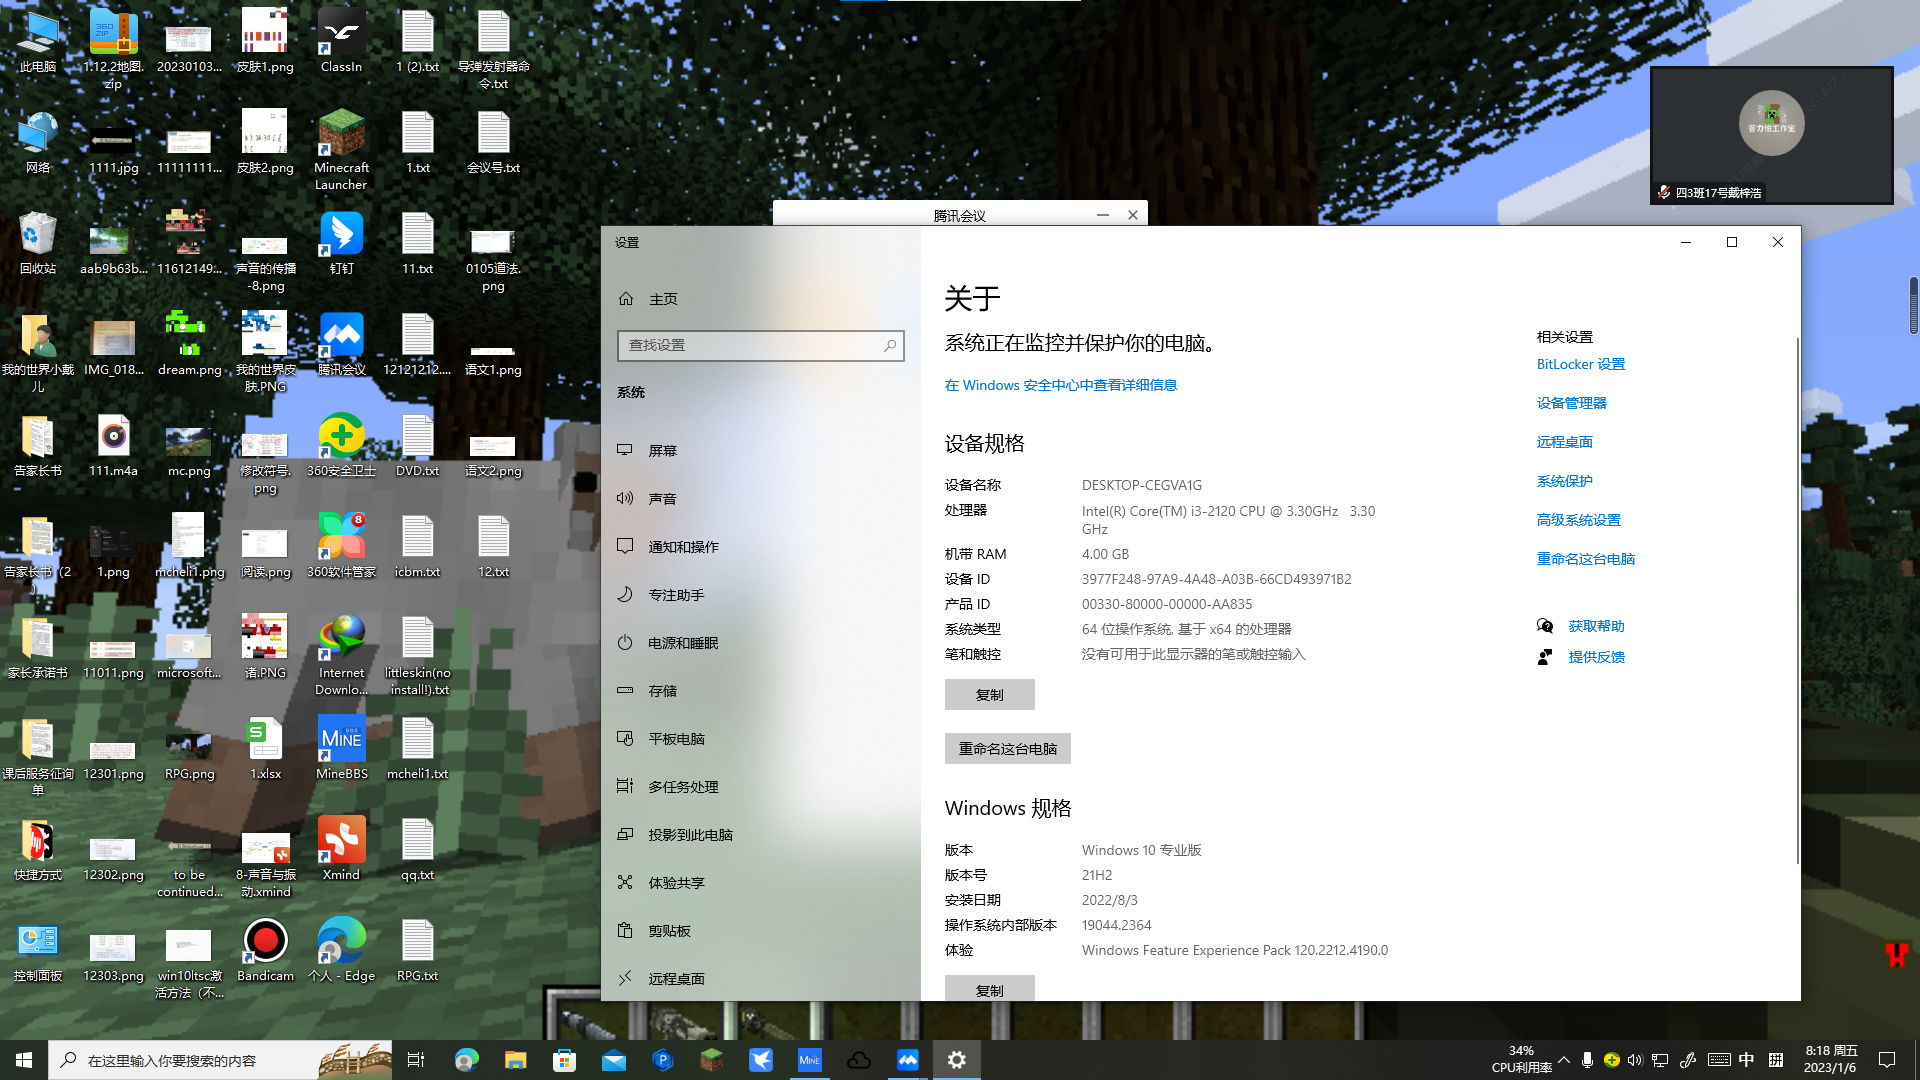Show hidden system tray icons
Image resolution: width=1920 pixels, height=1080 pixels.
pos(1564,1060)
